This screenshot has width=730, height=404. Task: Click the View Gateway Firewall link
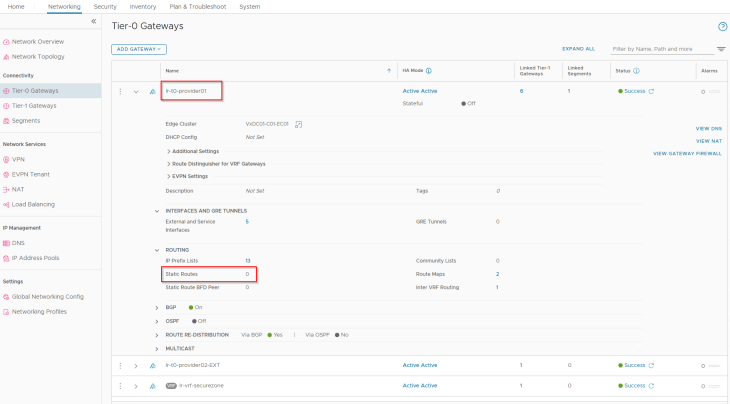pos(687,153)
